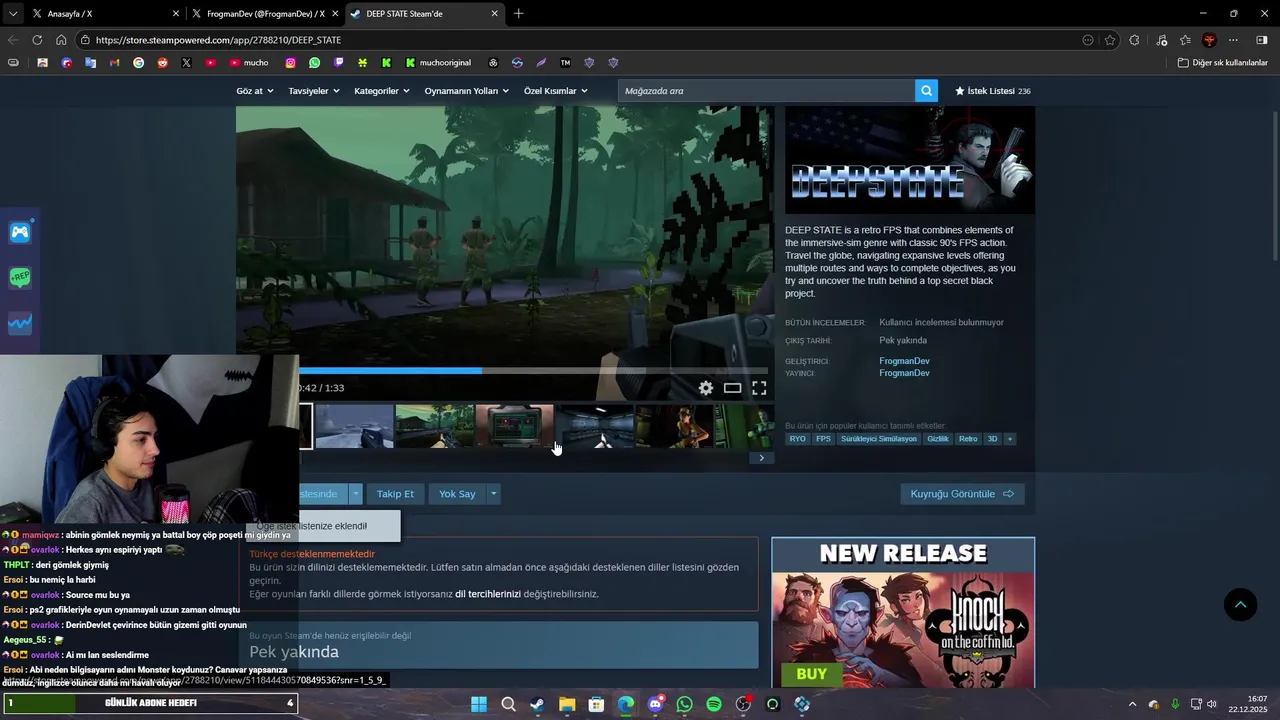Open browser settings and more menu
This screenshot has width=1280, height=720.
pyautogui.click(x=1233, y=40)
